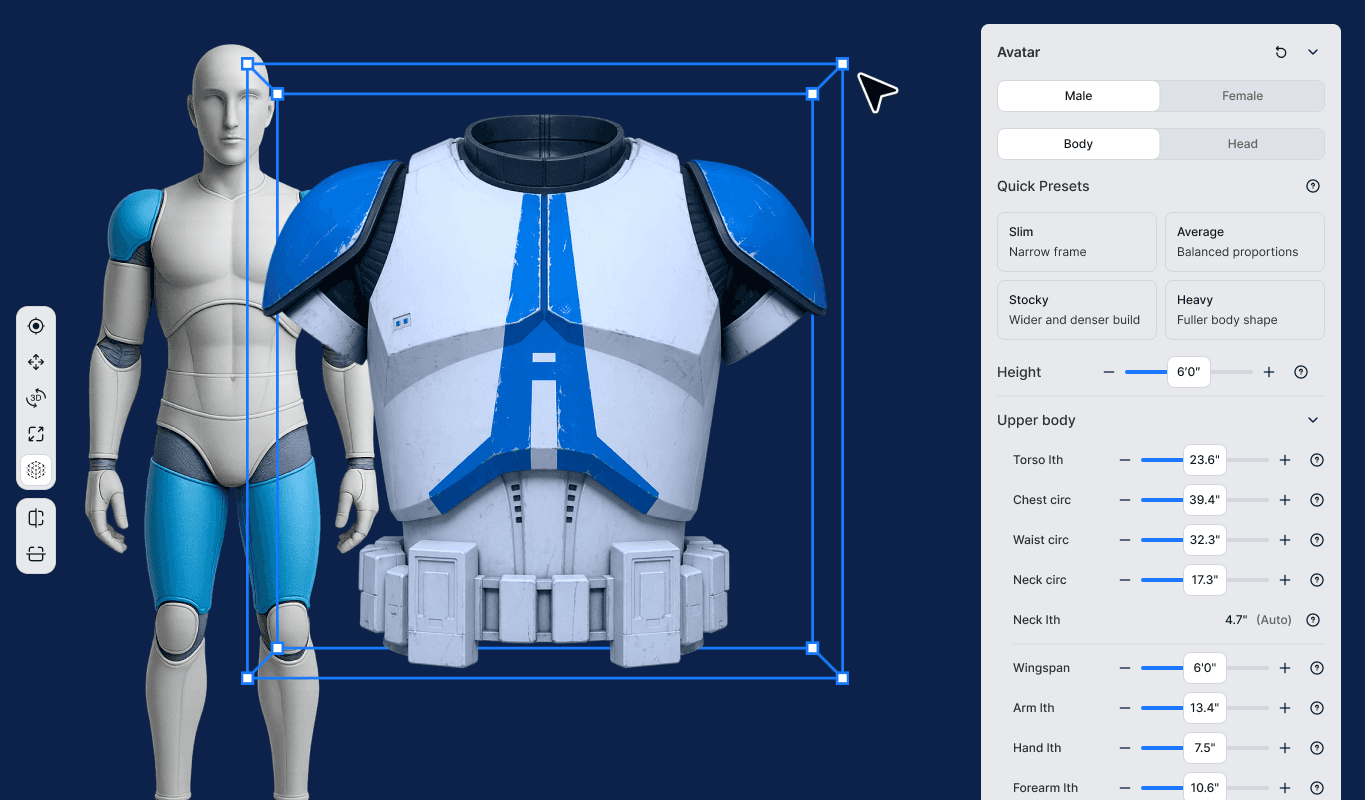This screenshot has height=800, width=1365.
Task: Increase Forearm lth value
Action: click(x=1285, y=788)
